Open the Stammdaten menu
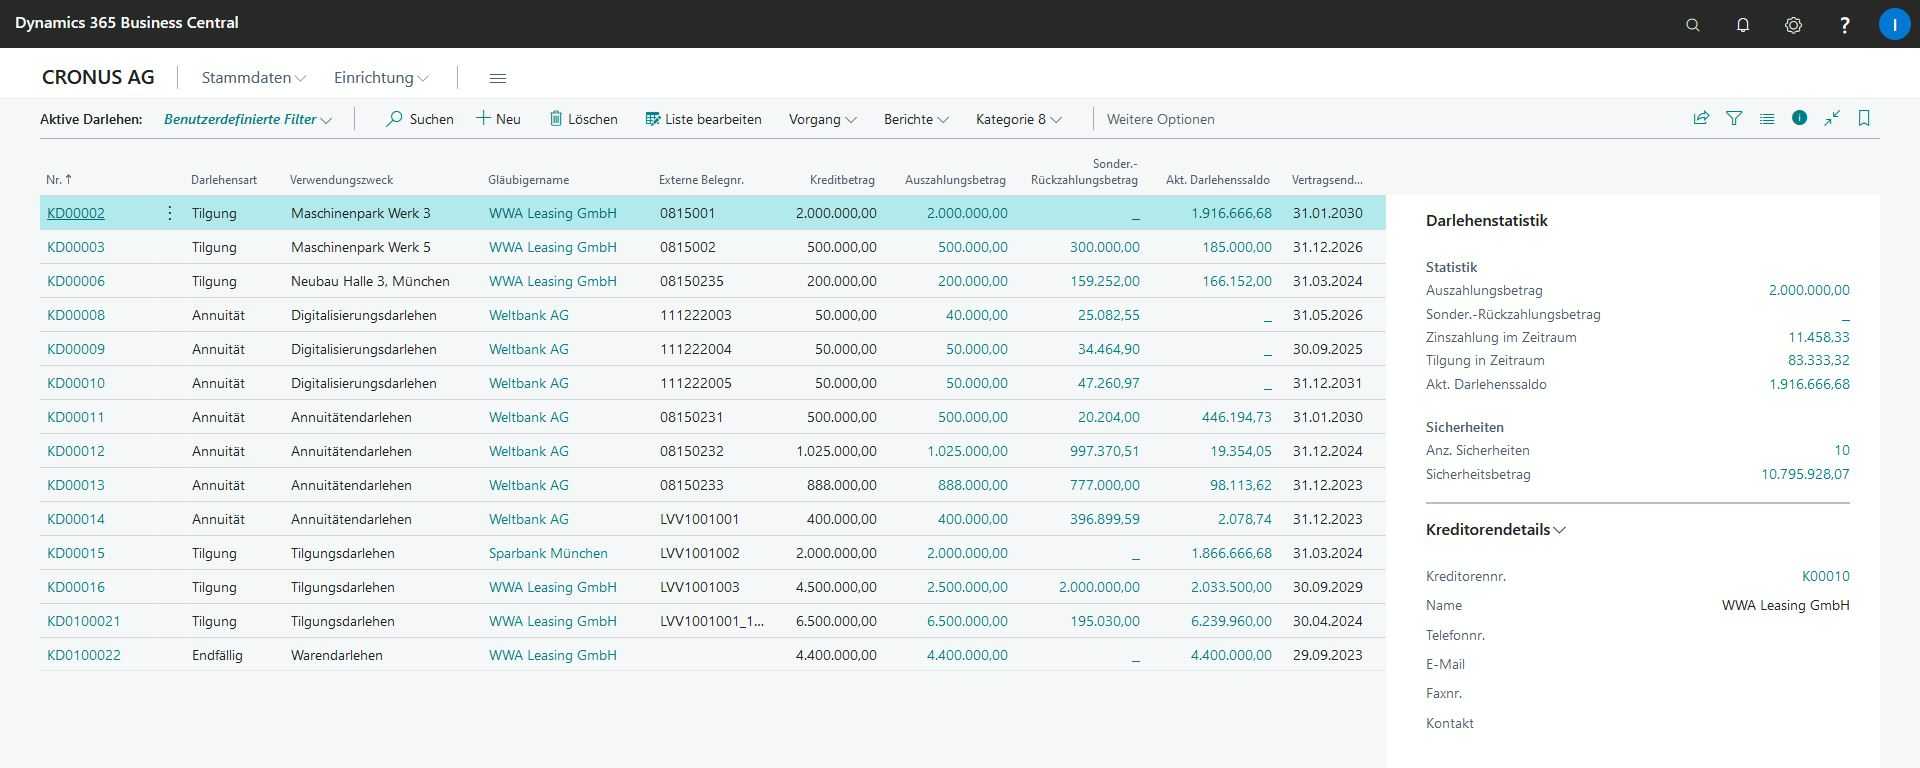This screenshot has width=1920, height=768. [x=254, y=78]
